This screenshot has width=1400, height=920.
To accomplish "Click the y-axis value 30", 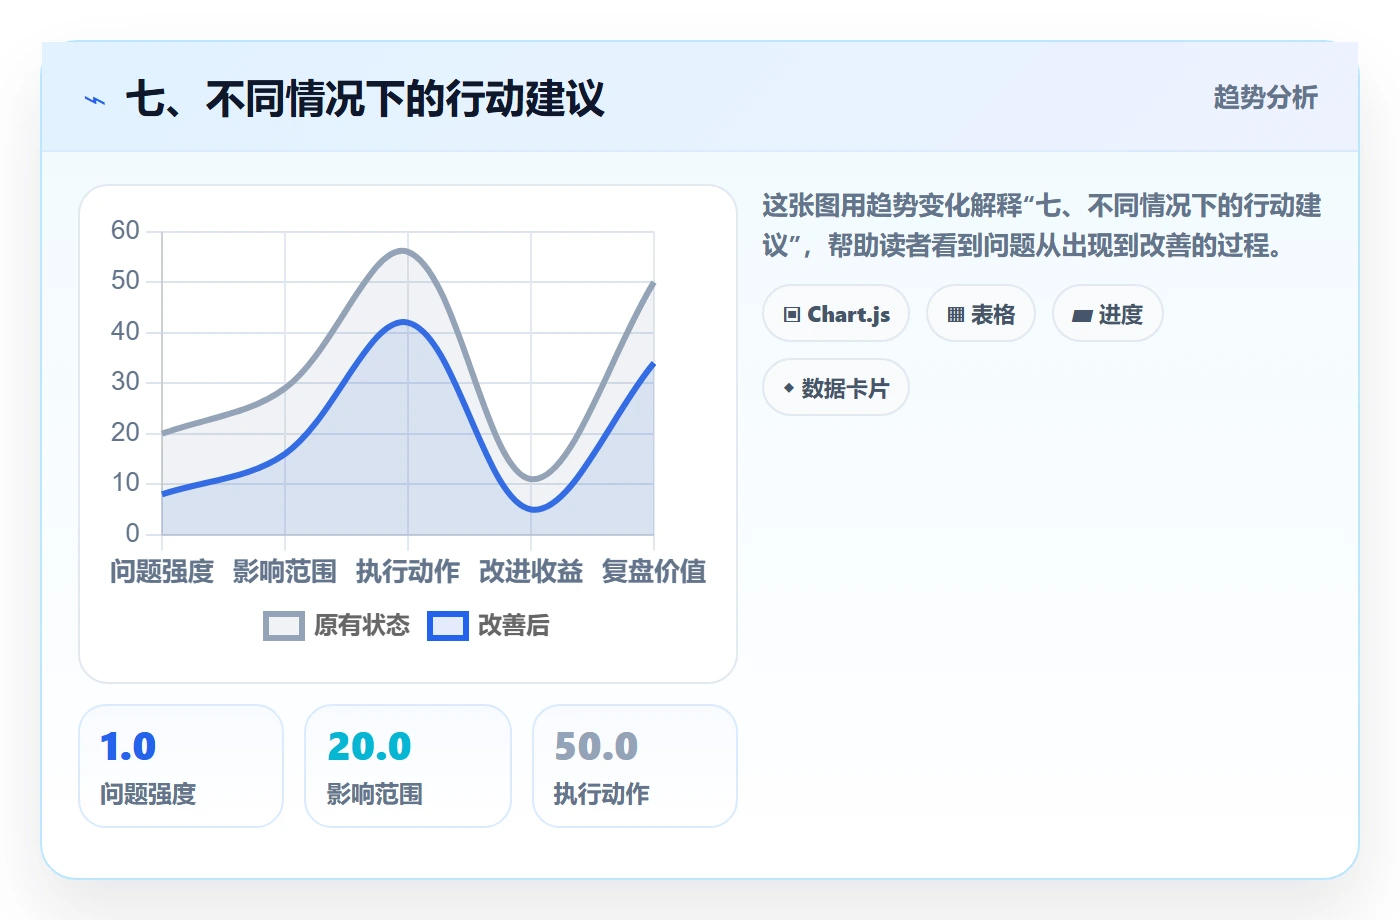I will coord(125,382).
